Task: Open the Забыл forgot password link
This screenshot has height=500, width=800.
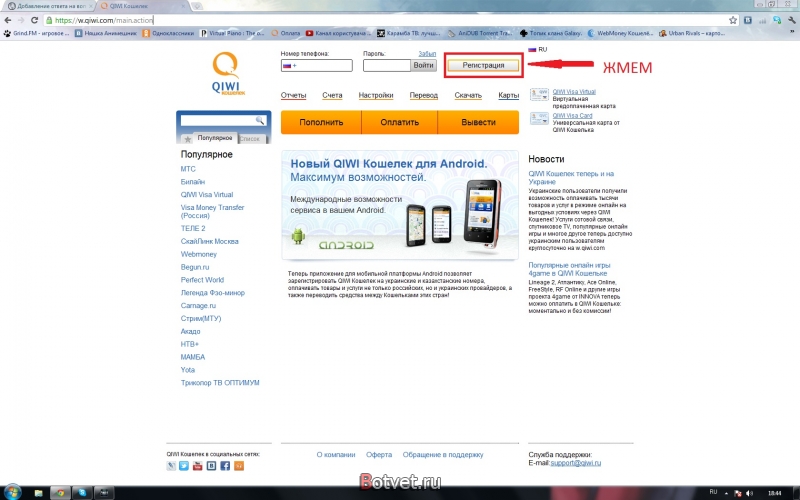Action: [427, 53]
